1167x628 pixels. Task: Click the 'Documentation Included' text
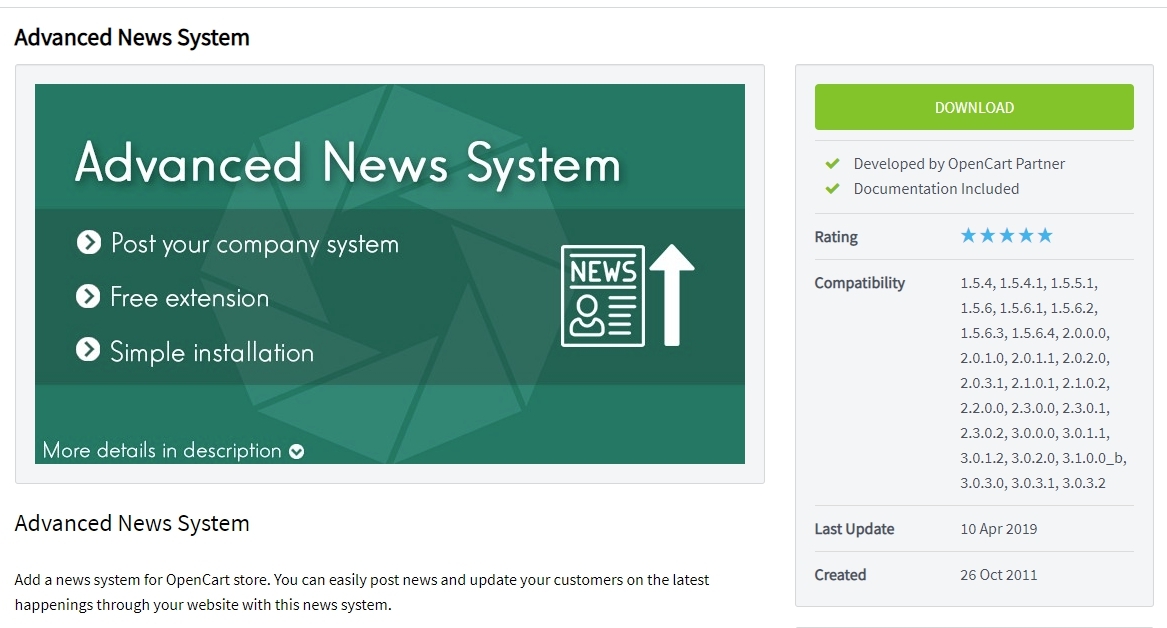click(x=936, y=189)
